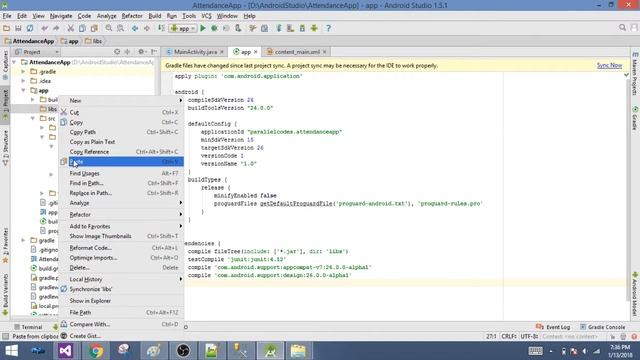Open the Structure side panel tab
The height and width of the screenshot is (360, 640).
pyautogui.click(x=5, y=148)
